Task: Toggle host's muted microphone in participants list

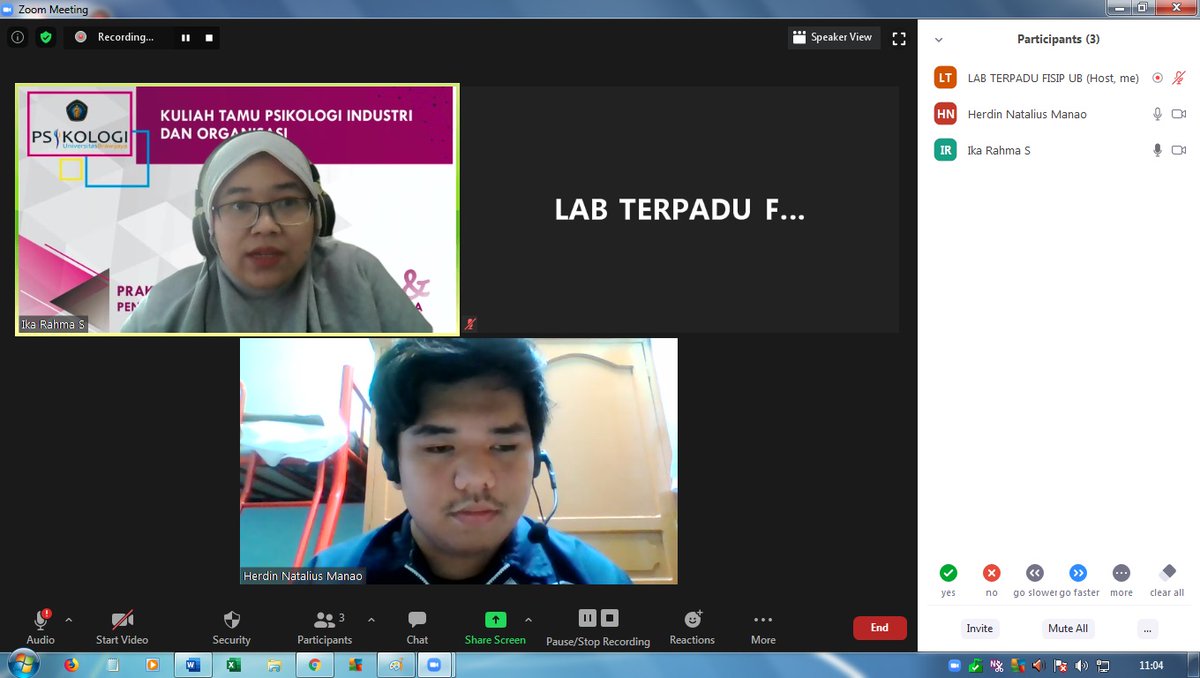Action: [x=1179, y=78]
